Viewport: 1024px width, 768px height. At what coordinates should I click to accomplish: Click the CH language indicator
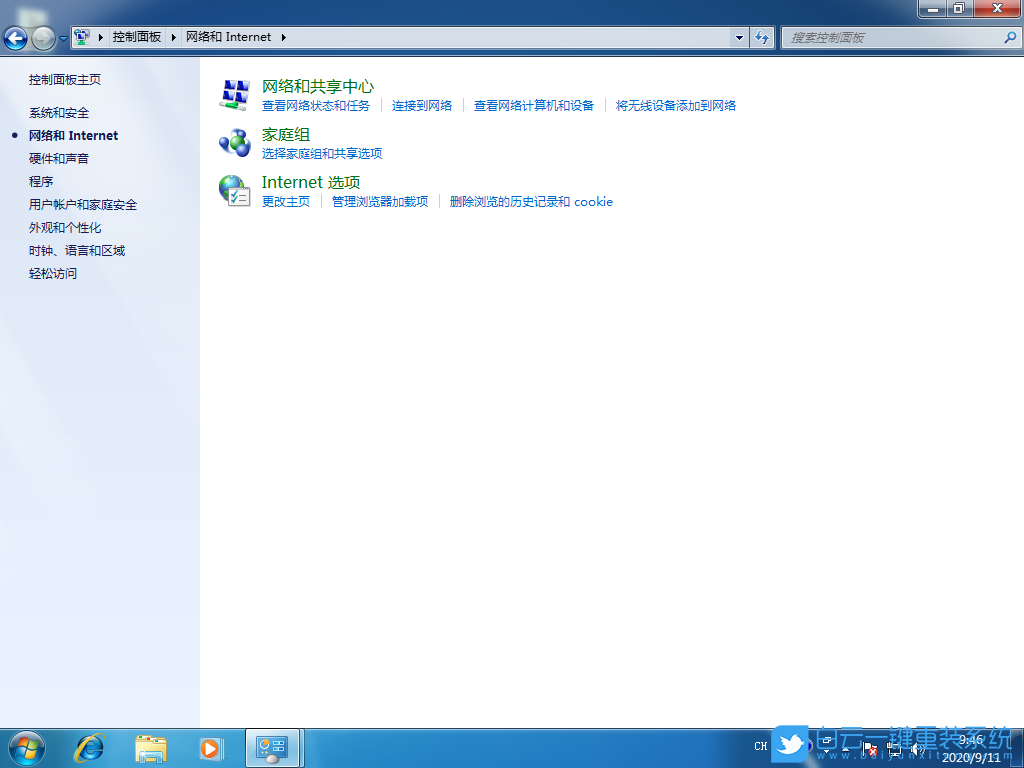(x=761, y=746)
